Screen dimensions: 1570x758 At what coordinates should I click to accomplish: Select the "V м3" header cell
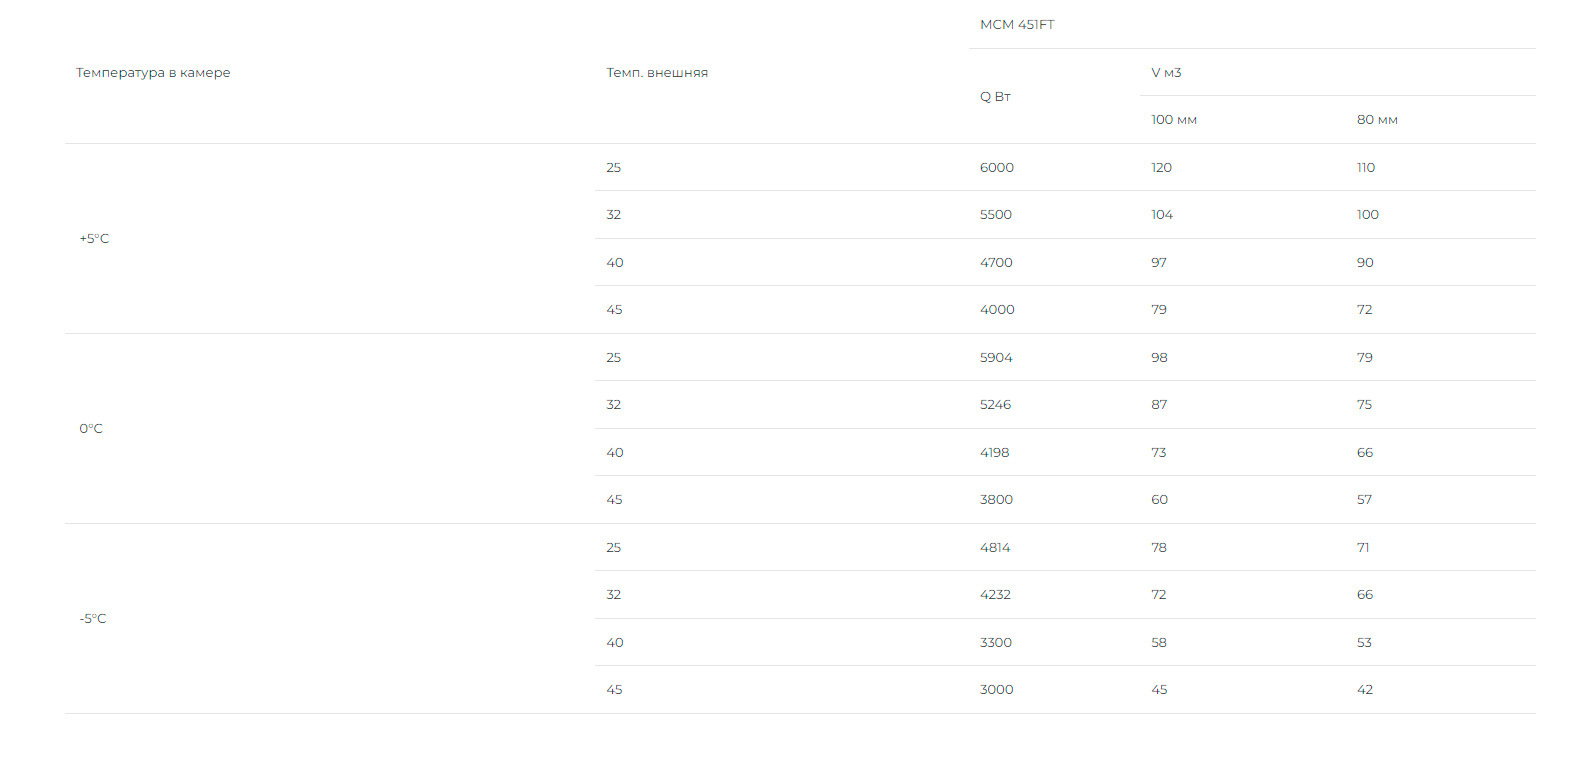[1166, 73]
